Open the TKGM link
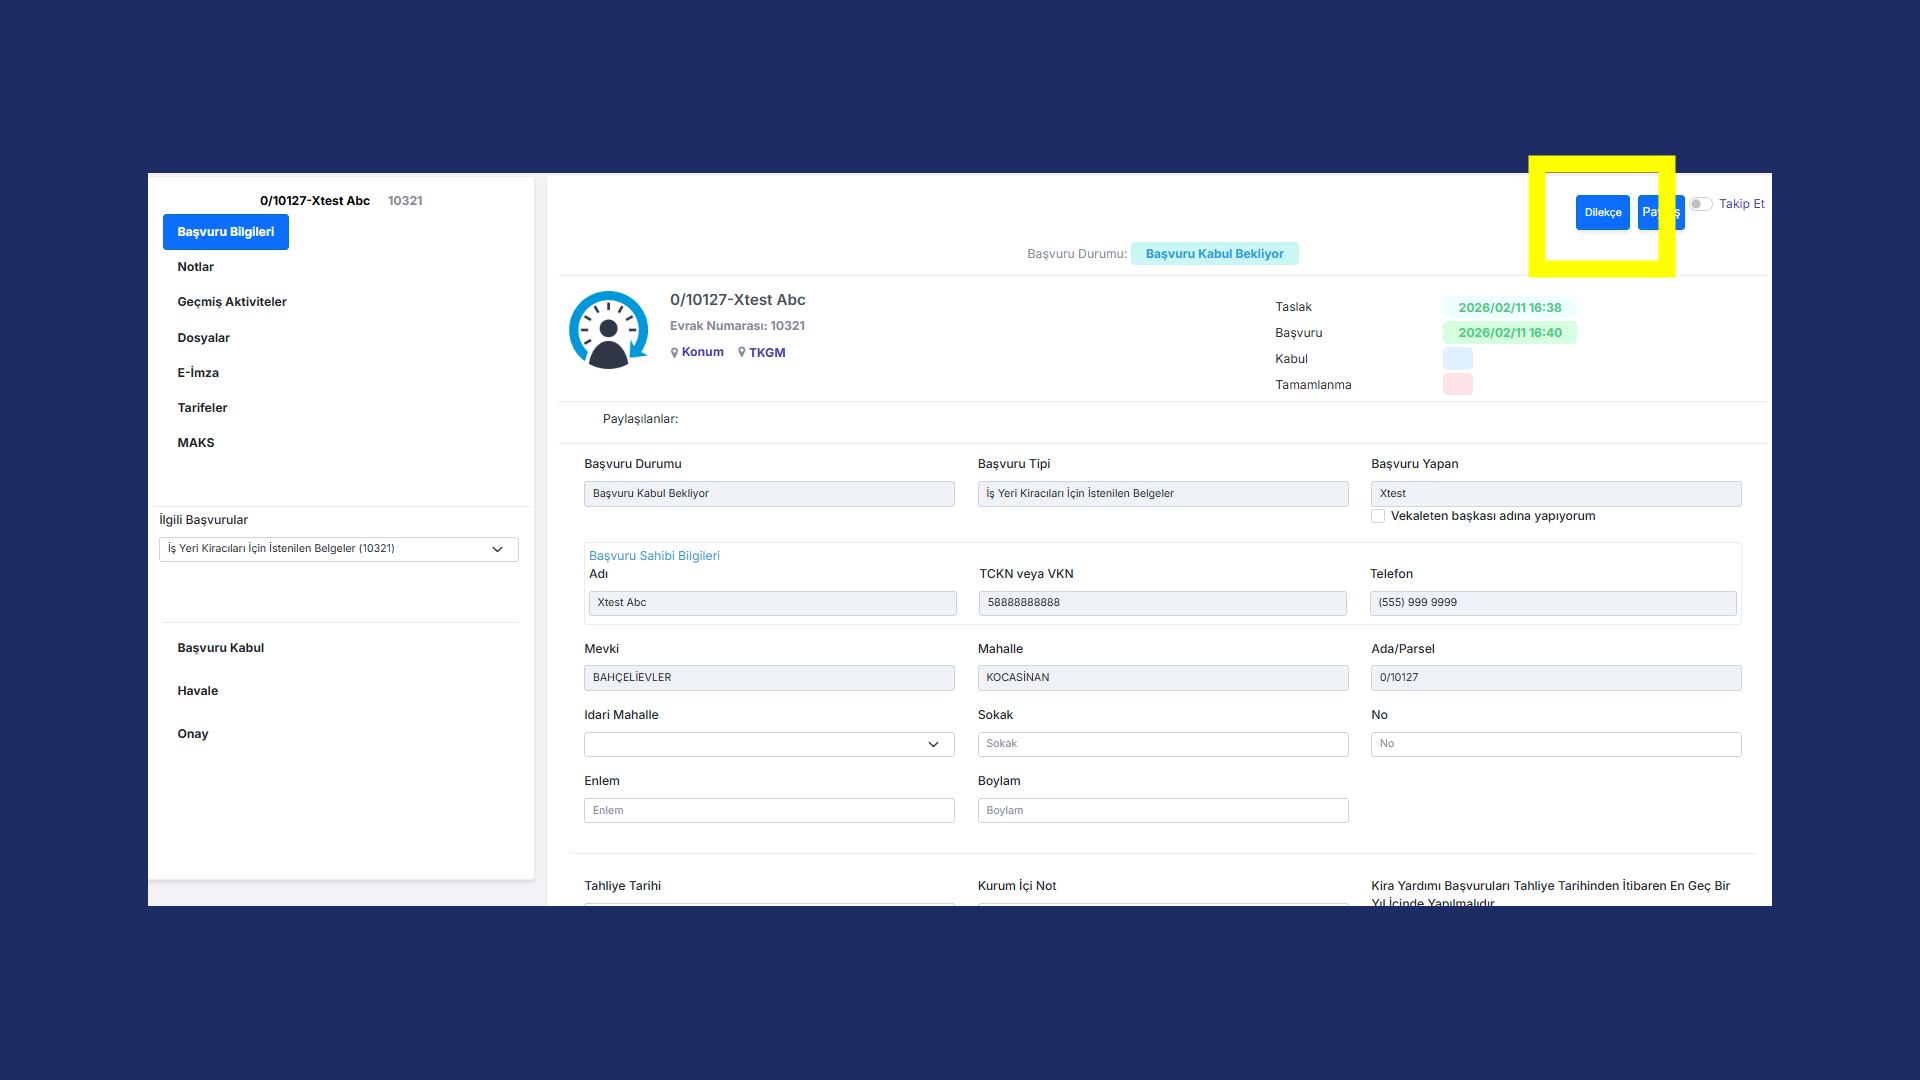The height and width of the screenshot is (1080, 1920). tap(767, 353)
